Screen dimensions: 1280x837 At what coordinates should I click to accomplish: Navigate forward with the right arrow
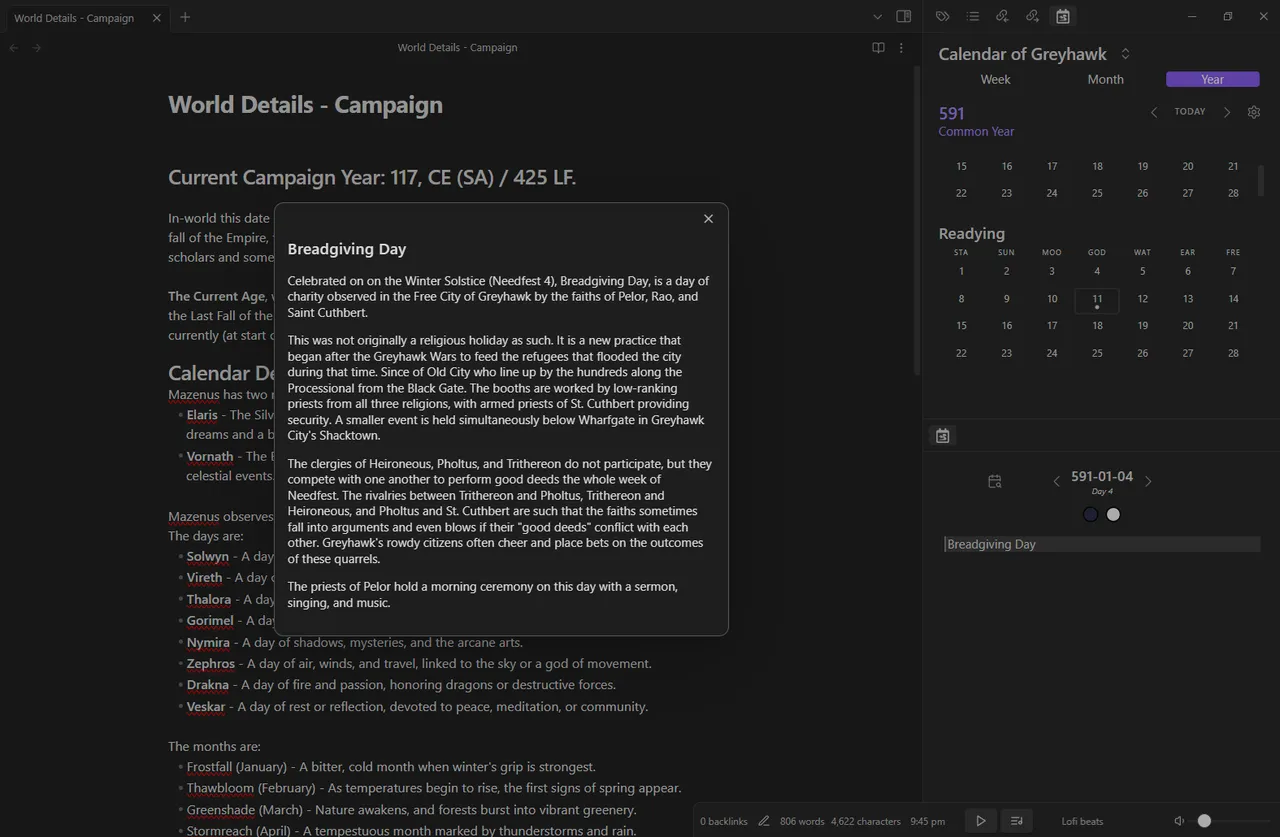tap(37, 48)
